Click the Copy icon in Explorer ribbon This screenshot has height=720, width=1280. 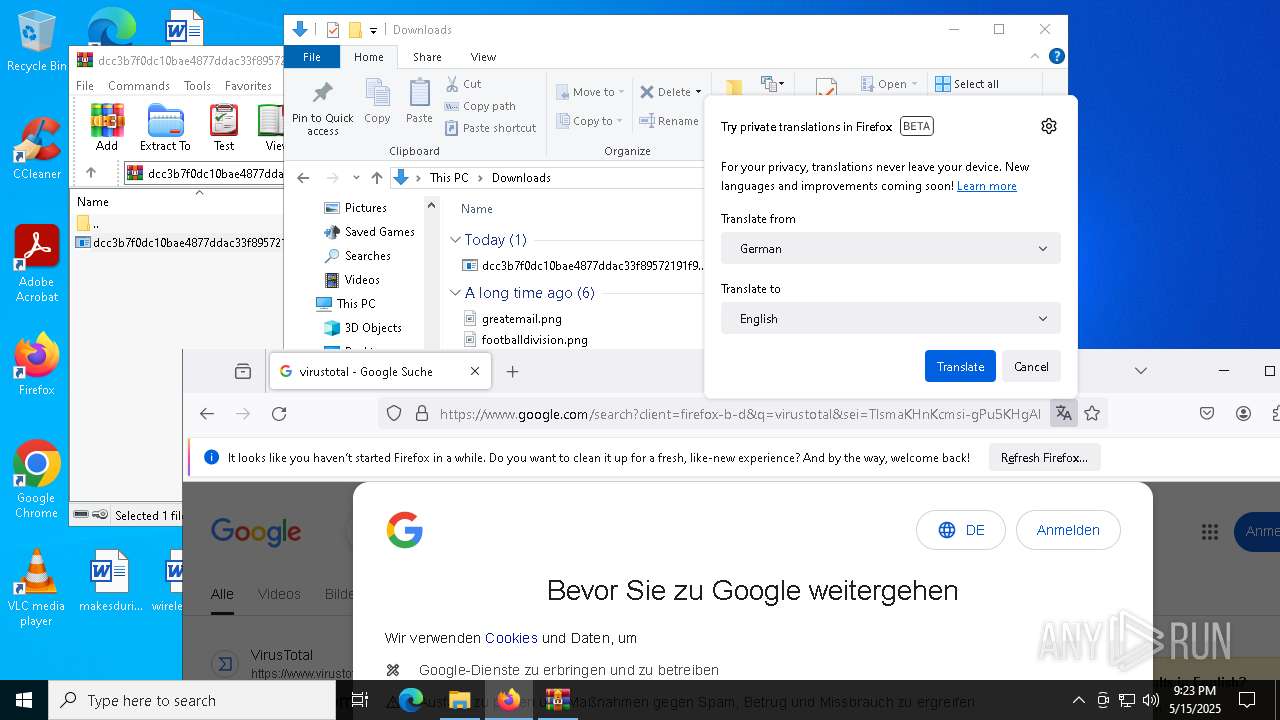[x=377, y=102]
